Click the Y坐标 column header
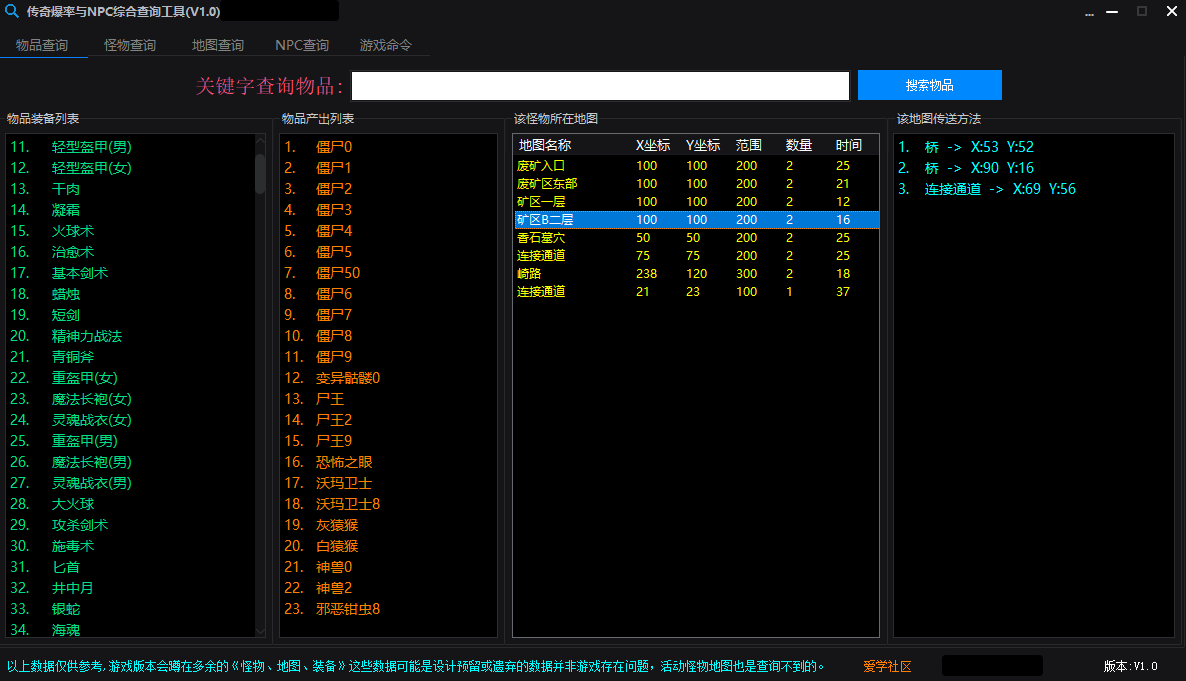This screenshot has width=1186, height=681. [703, 145]
